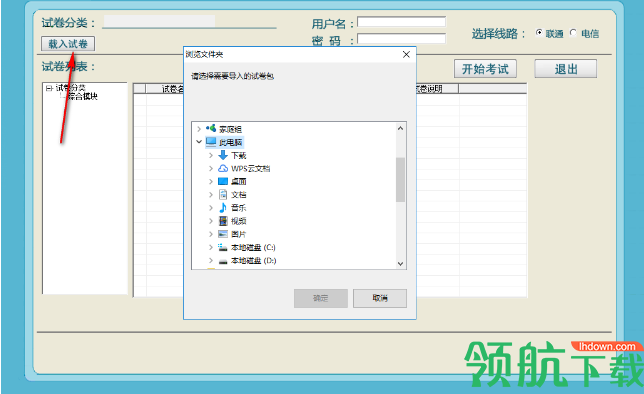Click the folder tree scroll down arrow
Screen dimensions: 644x394
pyautogui.click(x=400, y=264)
